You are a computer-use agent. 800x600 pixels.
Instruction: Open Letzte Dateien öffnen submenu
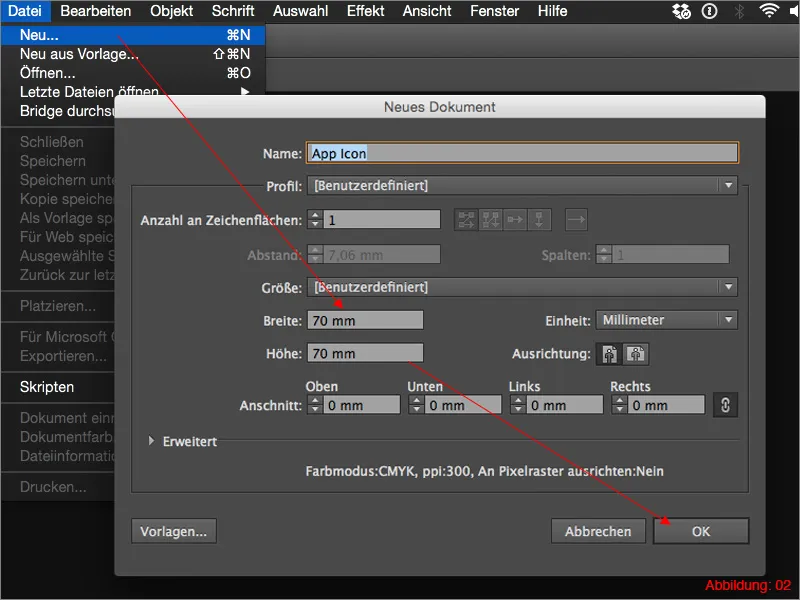[x=135, y=92]
